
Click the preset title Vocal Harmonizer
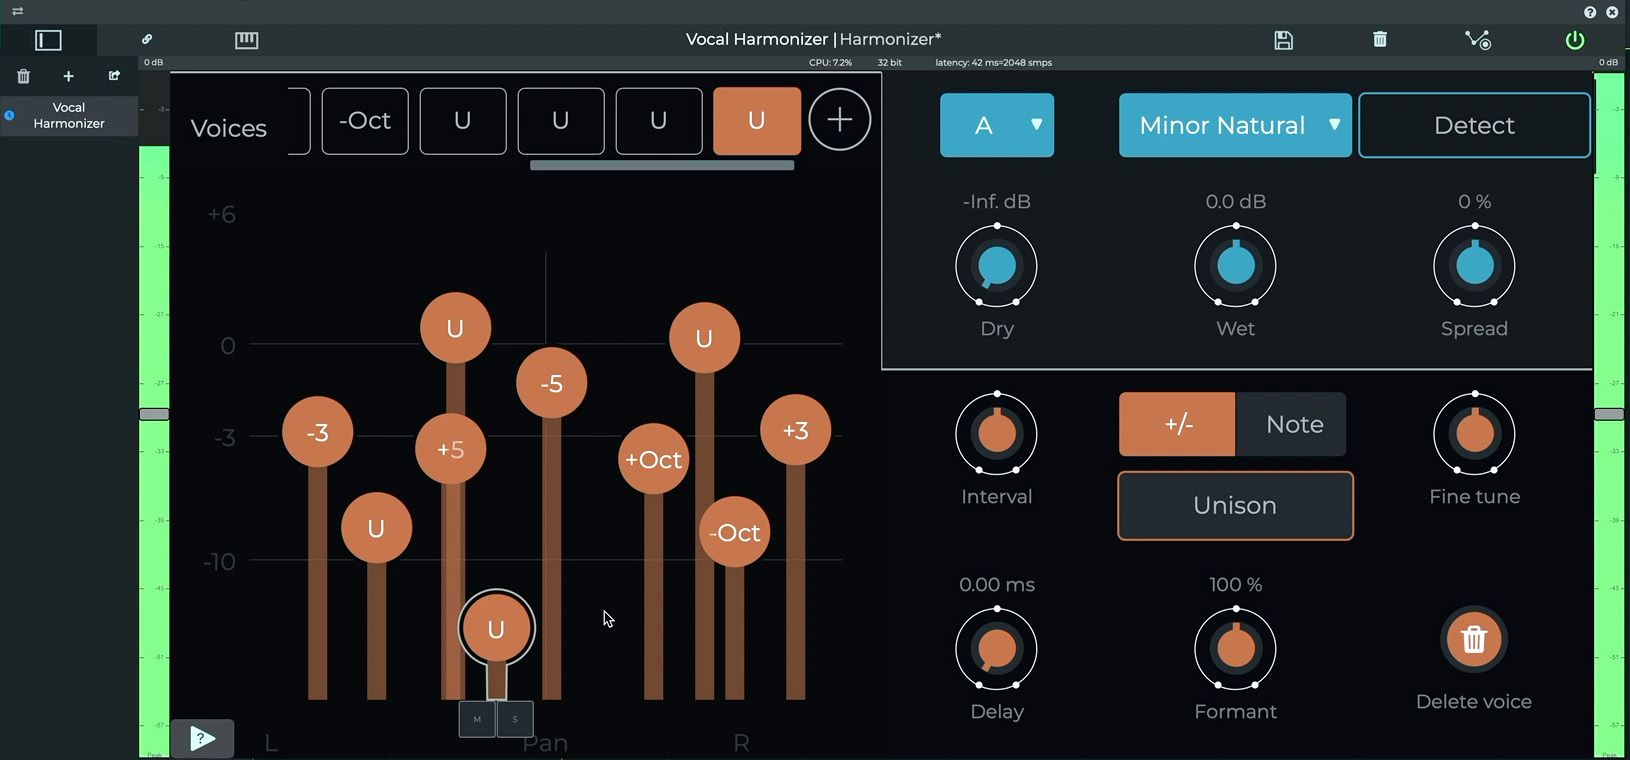(757, 39)
